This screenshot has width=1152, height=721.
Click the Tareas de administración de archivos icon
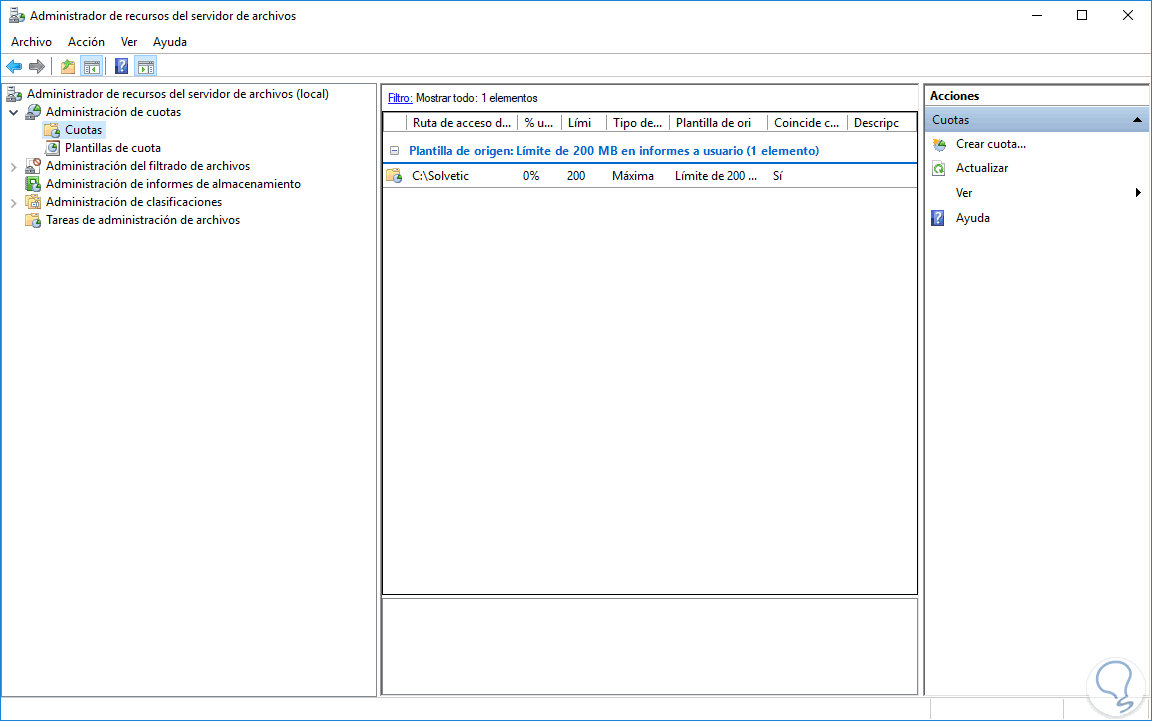(x=33, y=220)
